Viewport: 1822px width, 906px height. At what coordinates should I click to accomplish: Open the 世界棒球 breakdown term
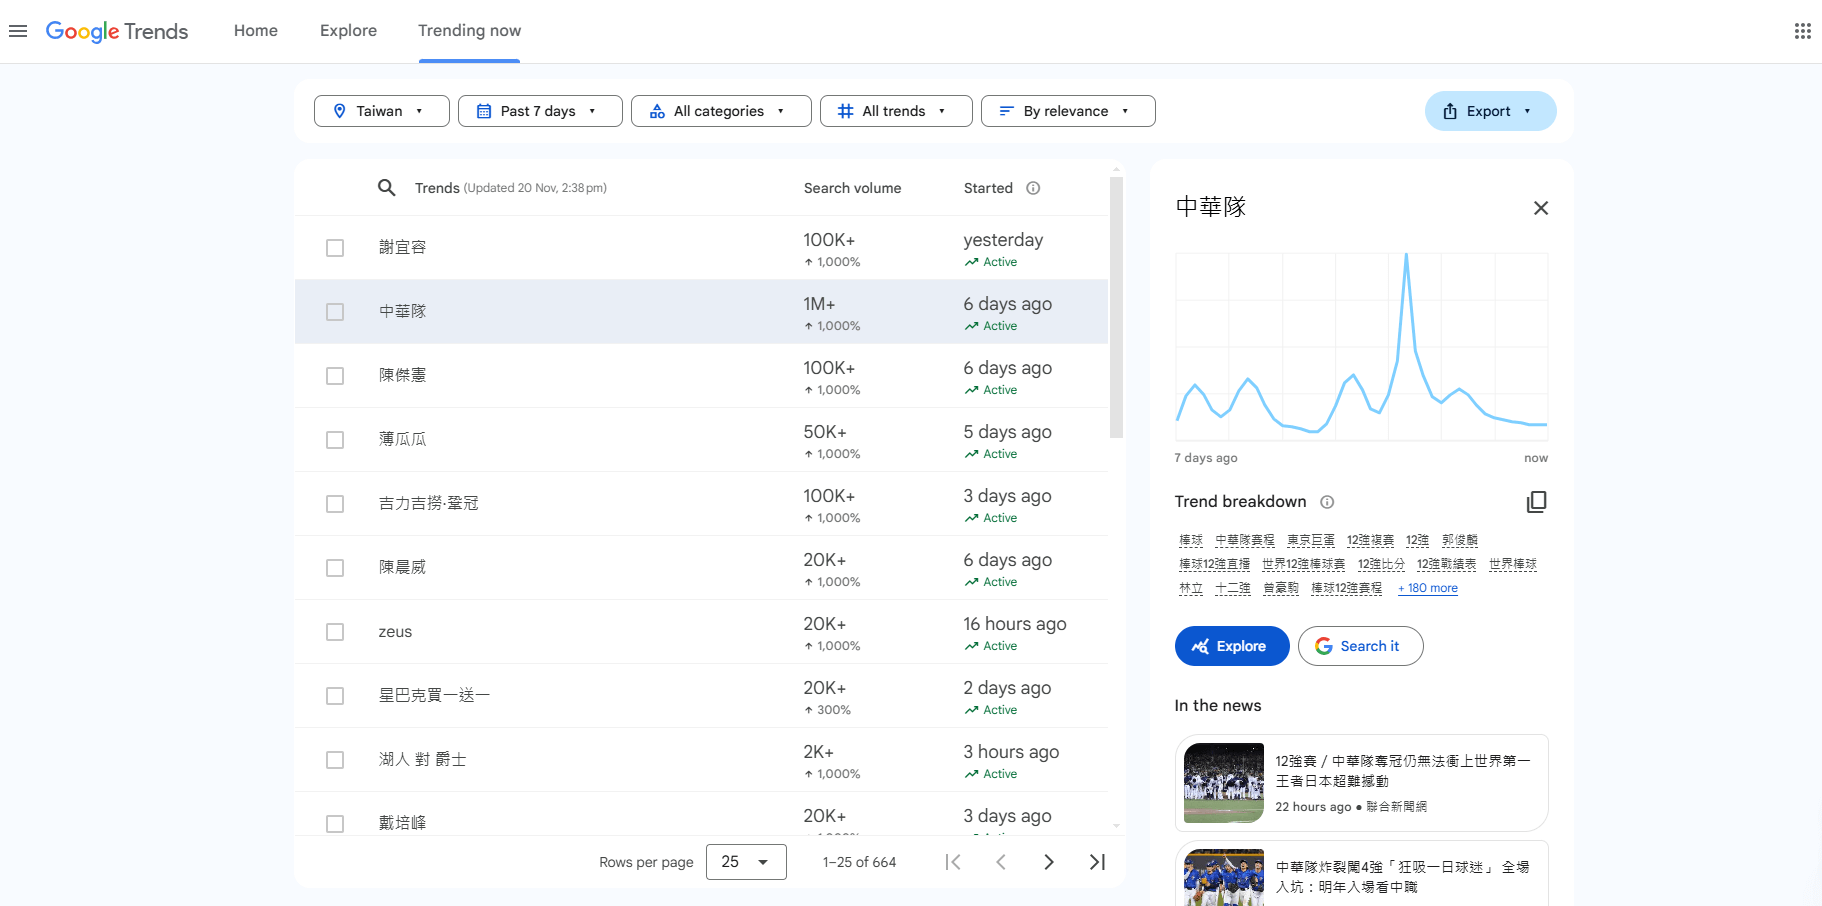(x=1513, y=564)
